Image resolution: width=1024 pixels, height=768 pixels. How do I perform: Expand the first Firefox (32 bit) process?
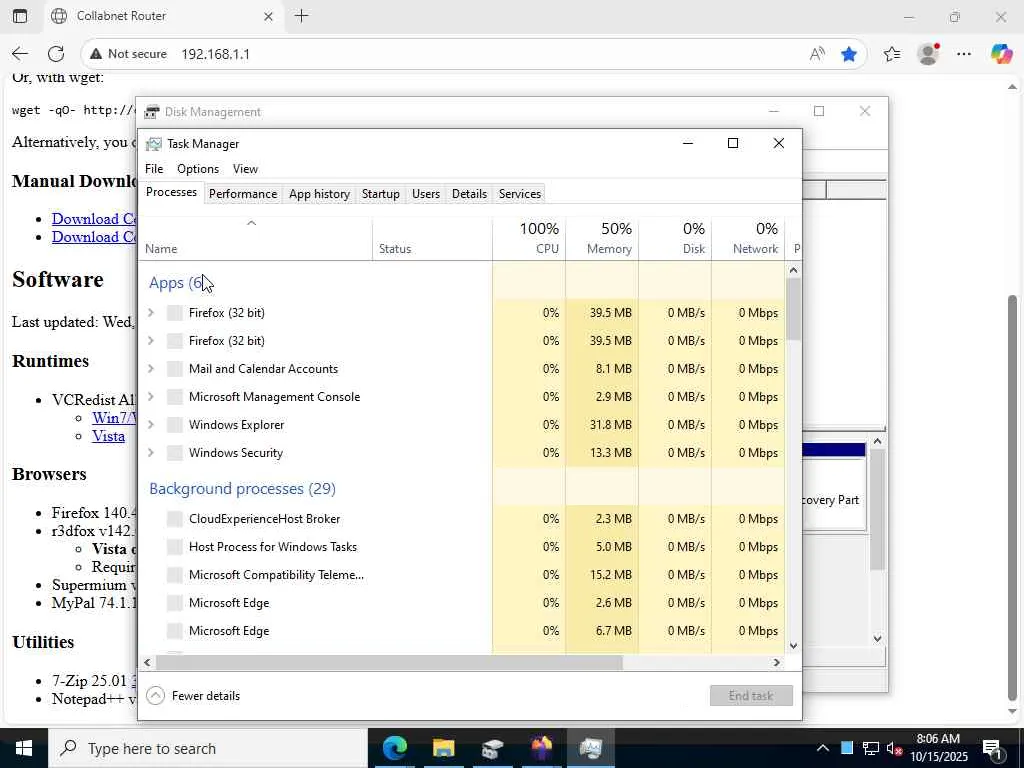[x=151, y=313]
